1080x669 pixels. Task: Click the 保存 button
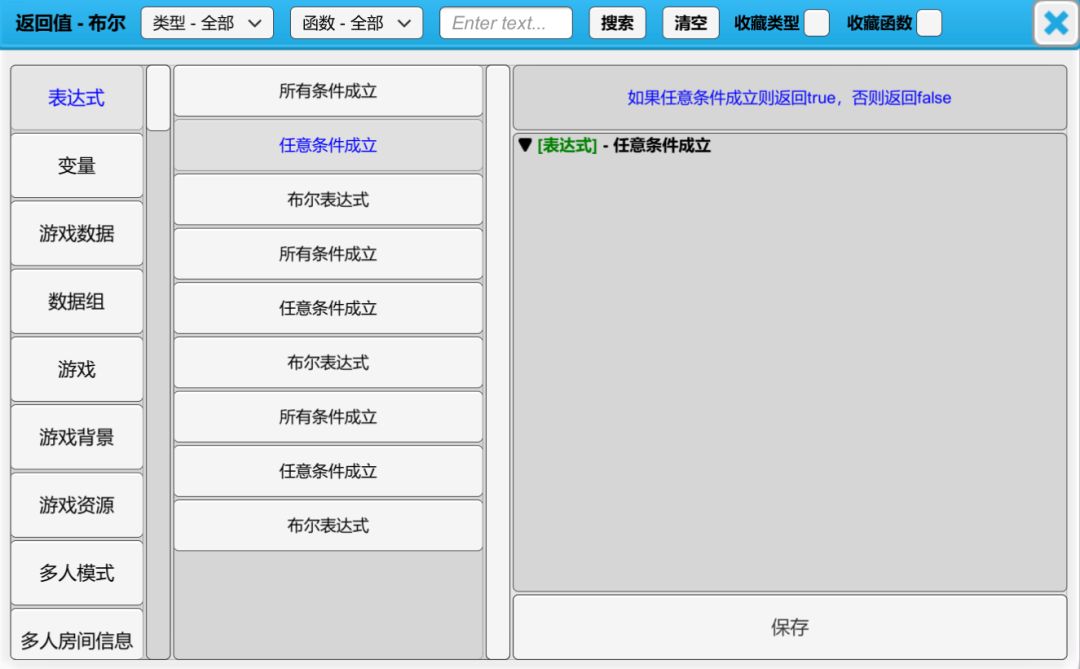tap(789, 627)
